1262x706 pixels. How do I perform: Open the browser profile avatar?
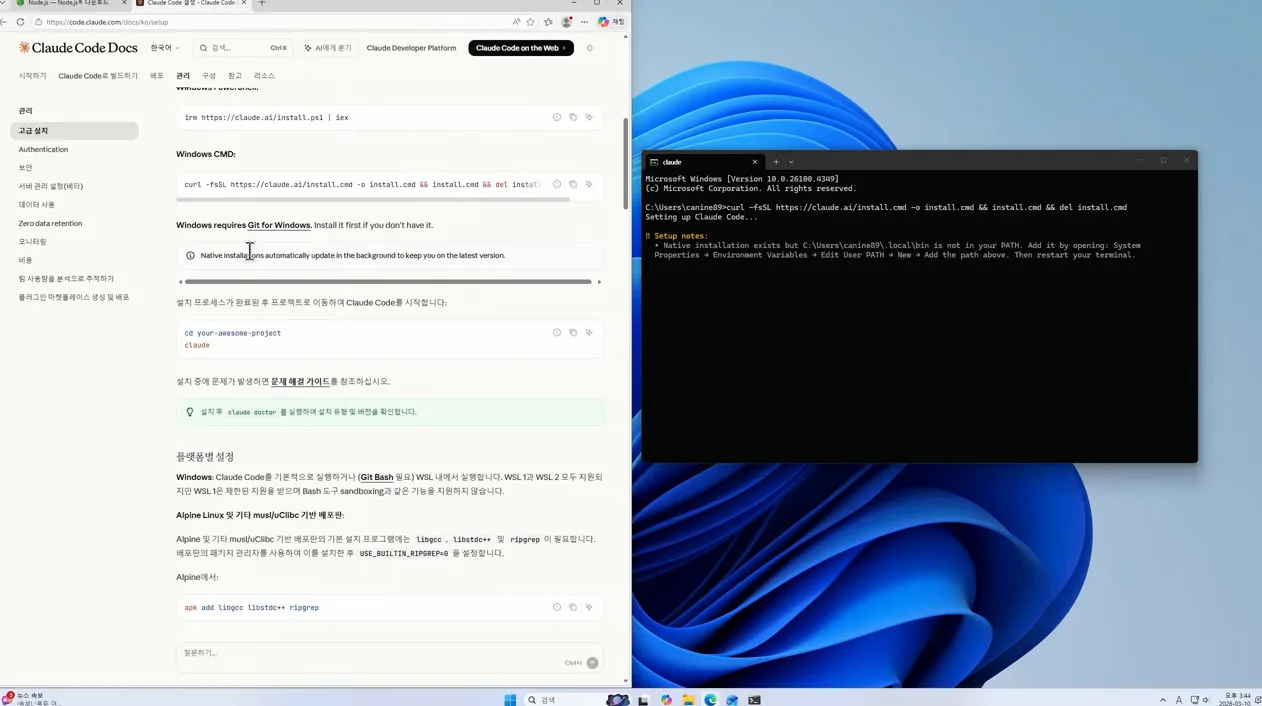567,22
